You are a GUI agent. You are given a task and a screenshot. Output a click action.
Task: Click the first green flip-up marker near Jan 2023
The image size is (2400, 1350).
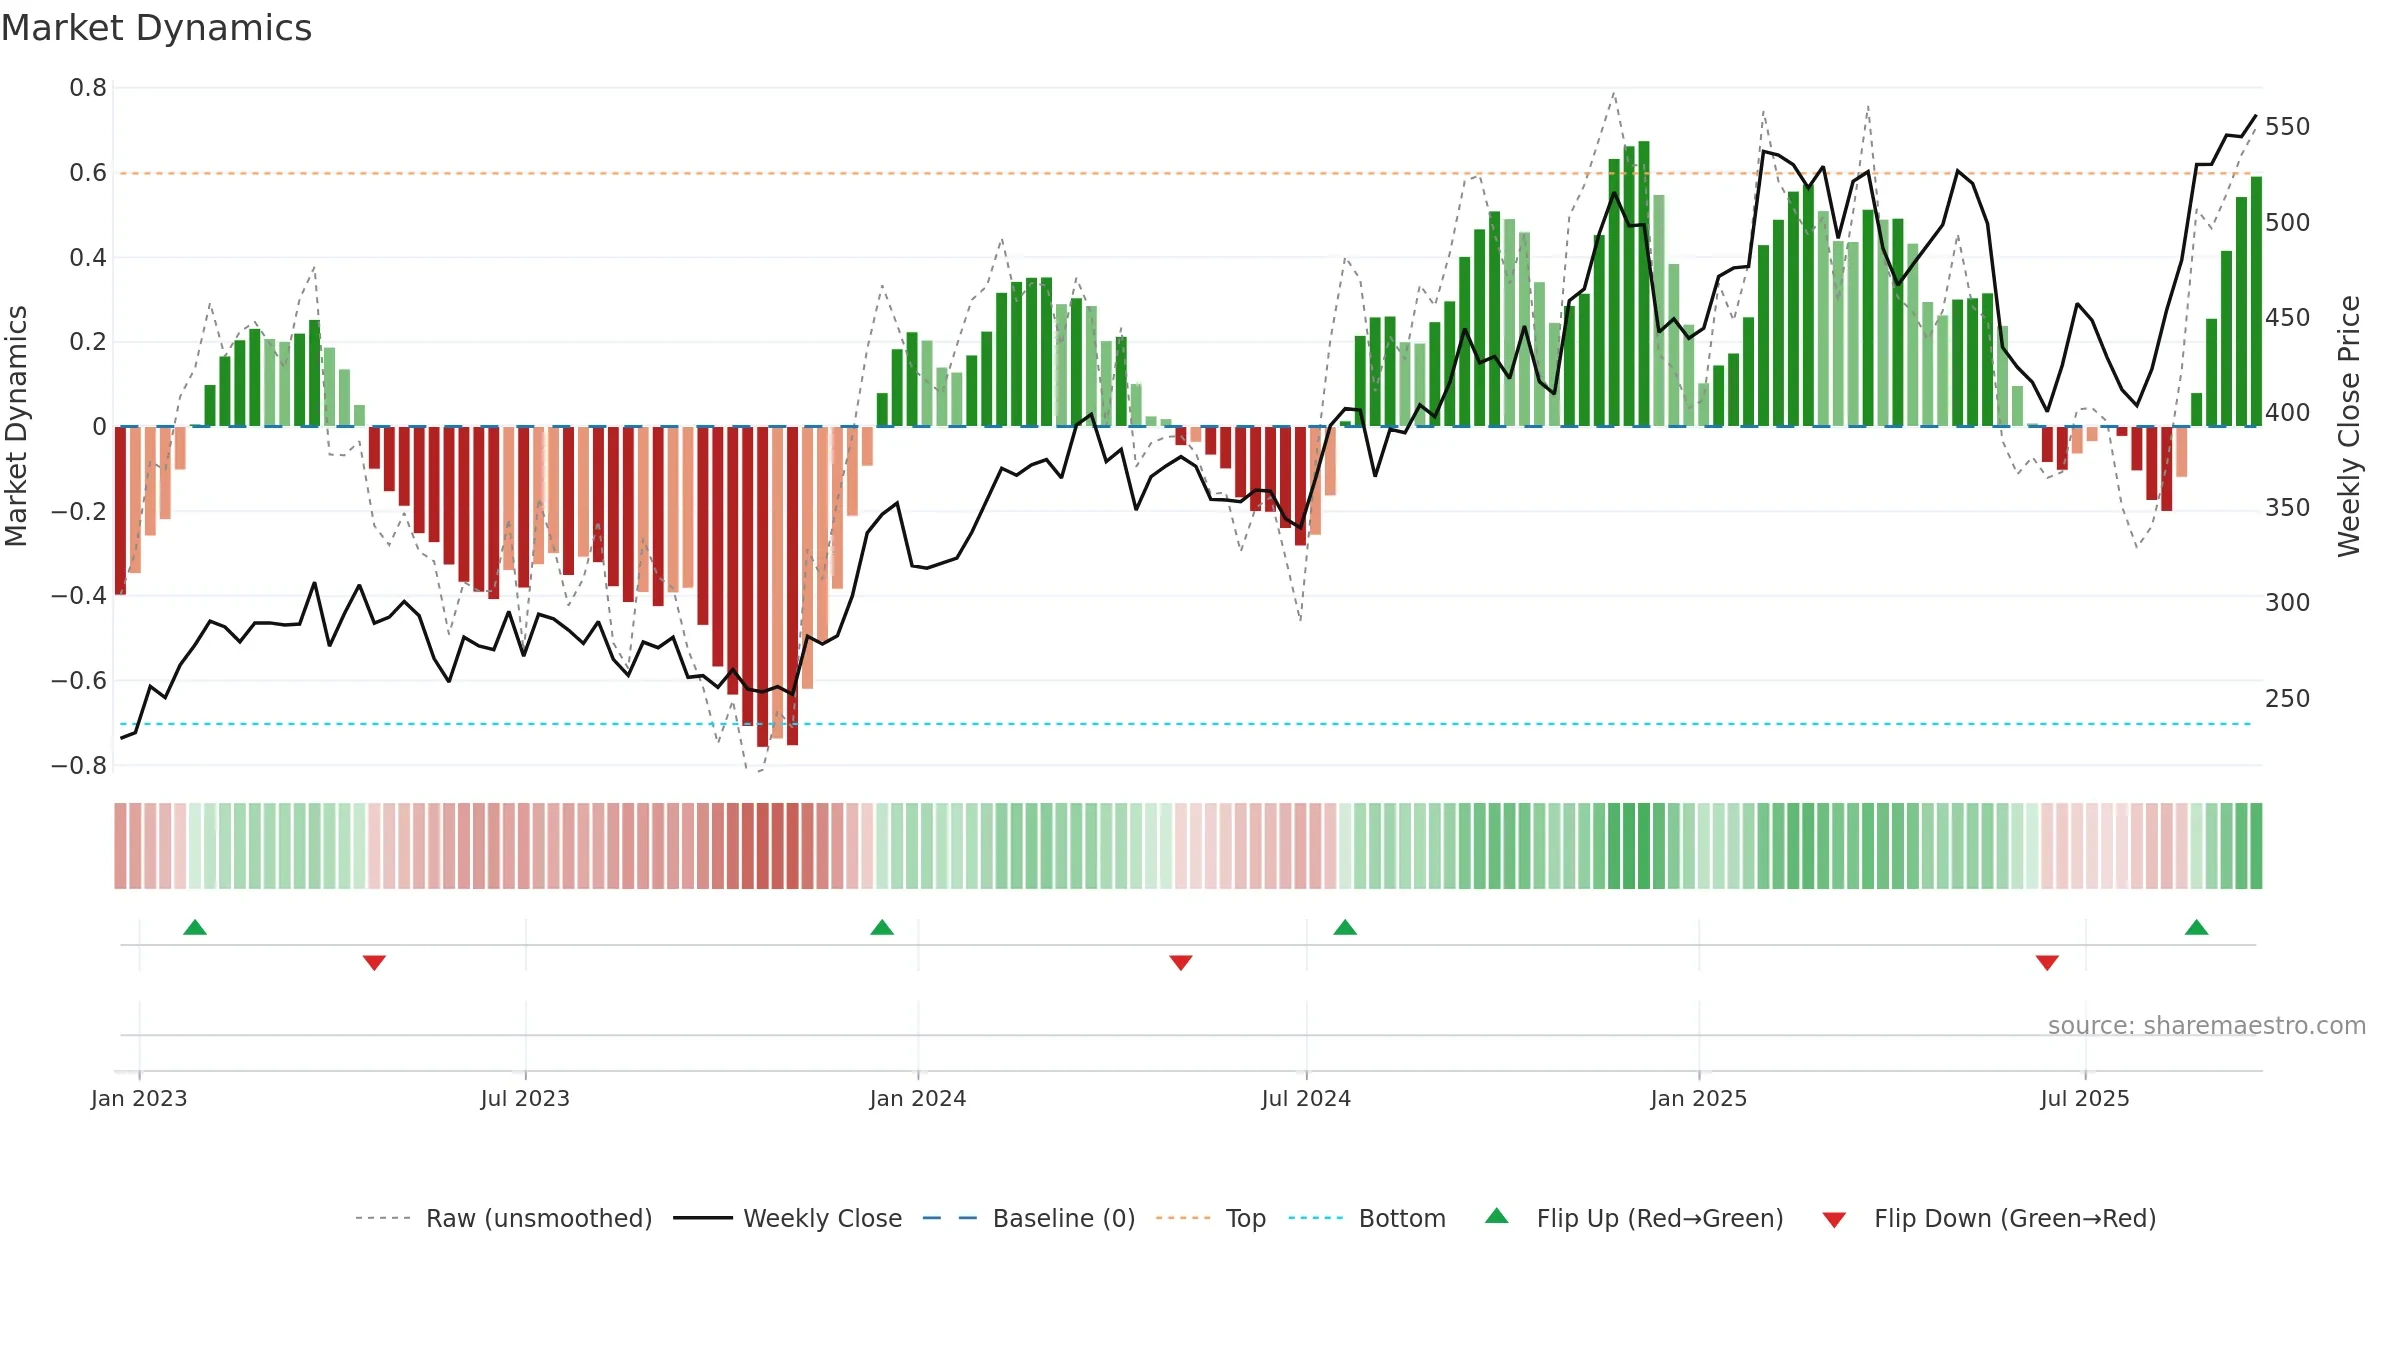[x=195, y=927]
